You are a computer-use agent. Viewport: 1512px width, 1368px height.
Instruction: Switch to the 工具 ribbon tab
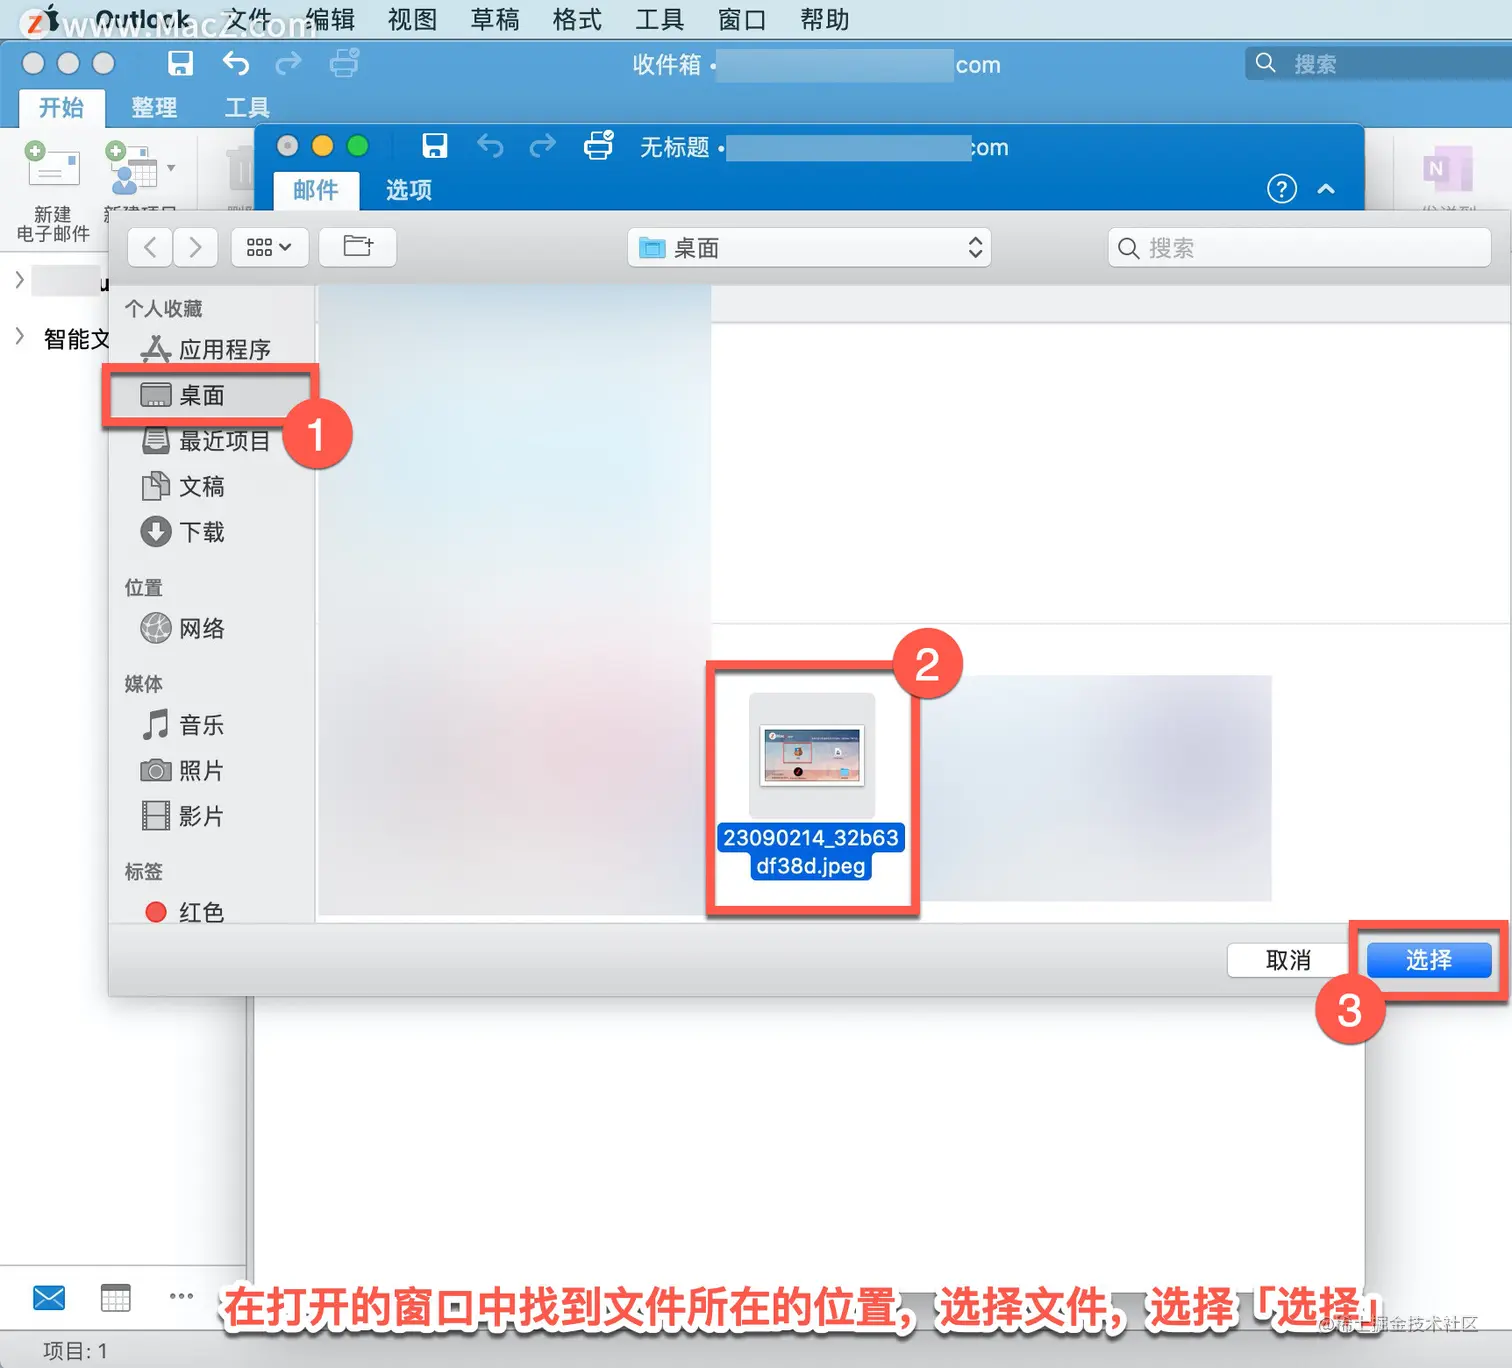click(247, 107)
